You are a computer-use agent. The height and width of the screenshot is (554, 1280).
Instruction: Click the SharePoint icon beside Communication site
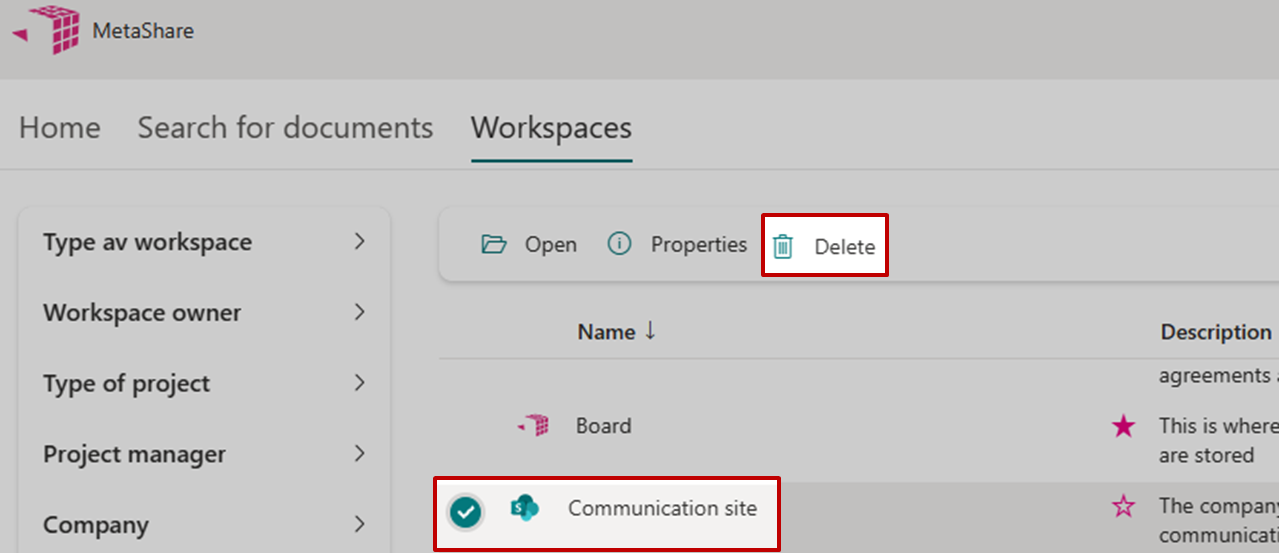(x=524, y=508)
